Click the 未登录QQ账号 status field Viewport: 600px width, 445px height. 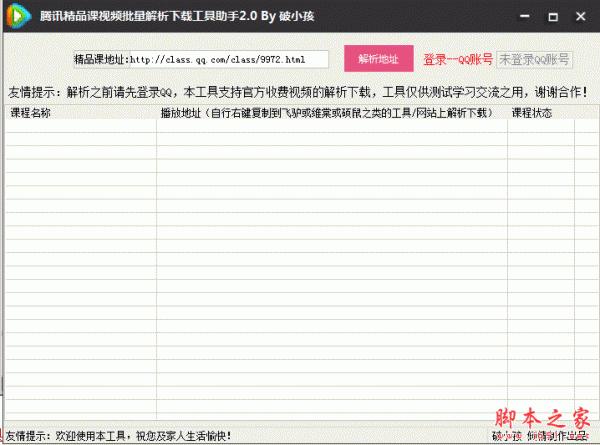(534, 60)
